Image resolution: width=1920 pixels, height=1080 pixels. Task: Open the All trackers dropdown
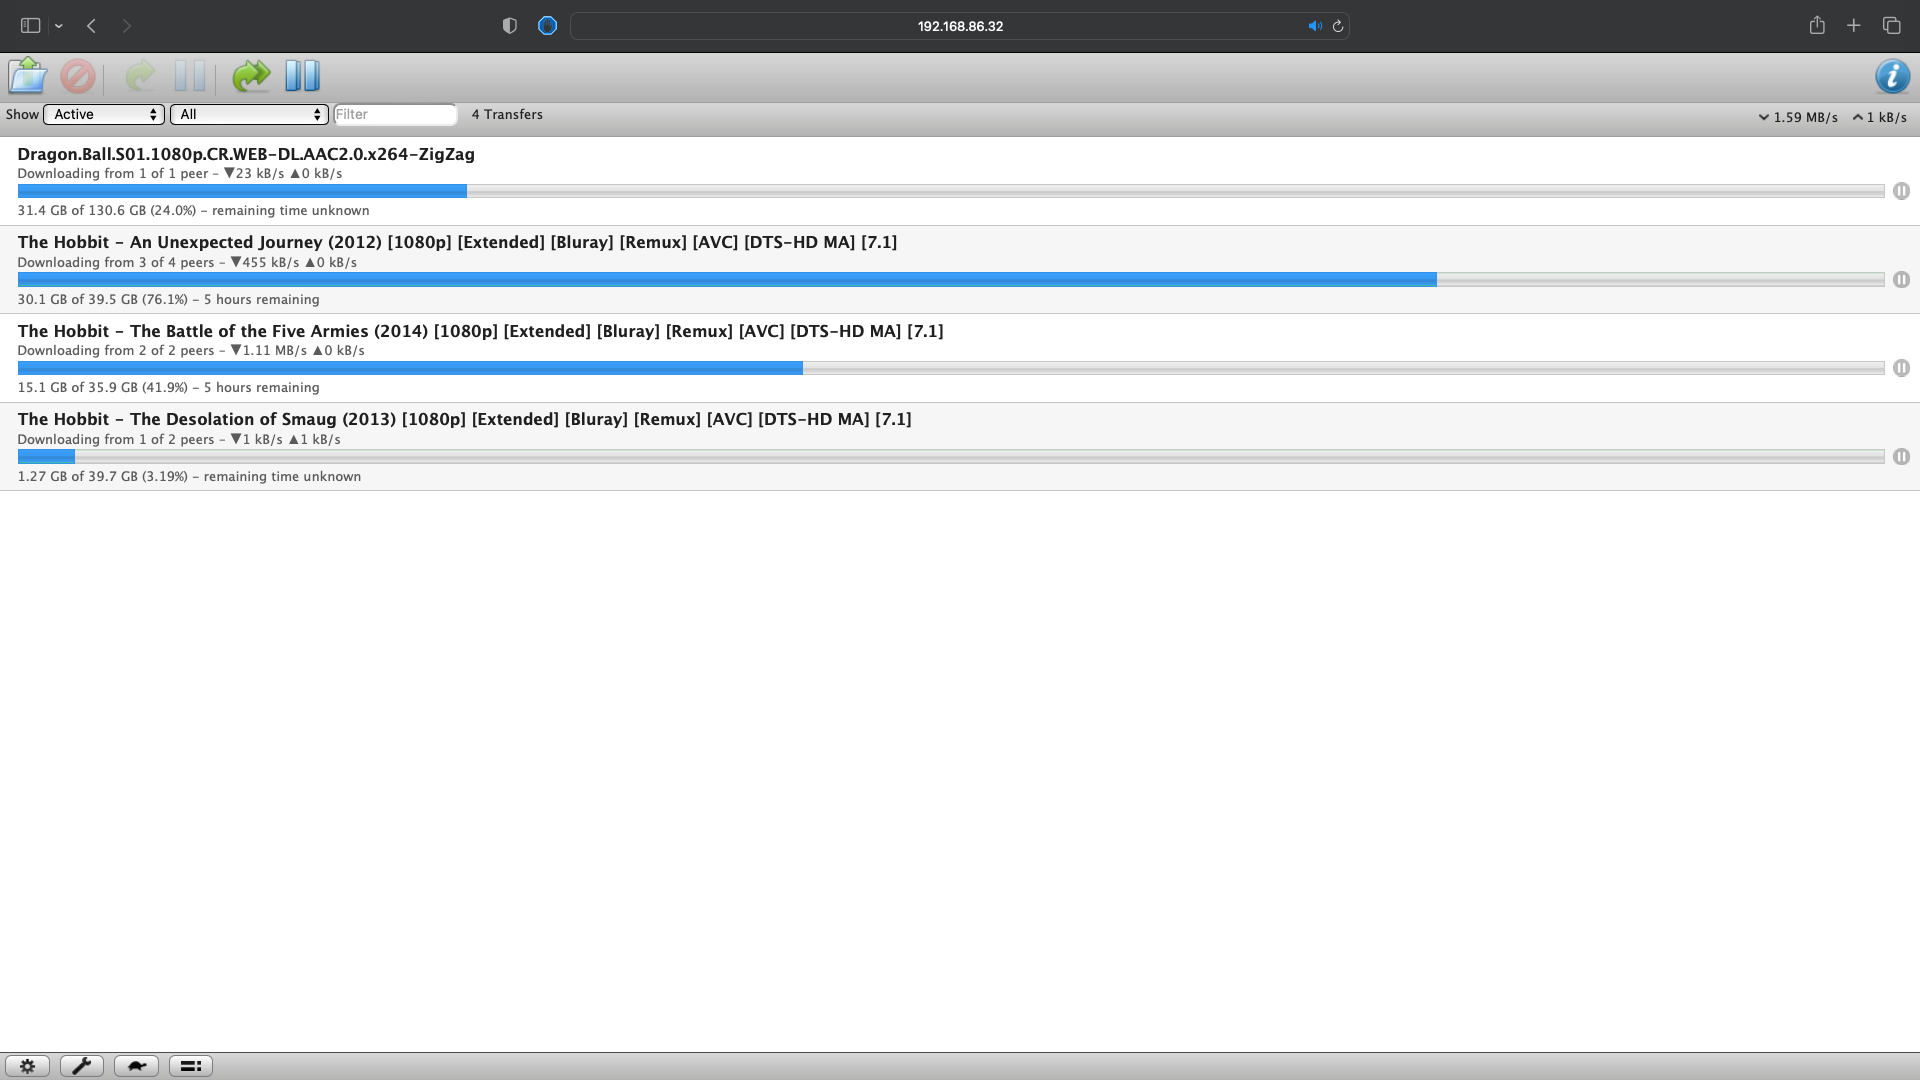[x=249, y=114]
